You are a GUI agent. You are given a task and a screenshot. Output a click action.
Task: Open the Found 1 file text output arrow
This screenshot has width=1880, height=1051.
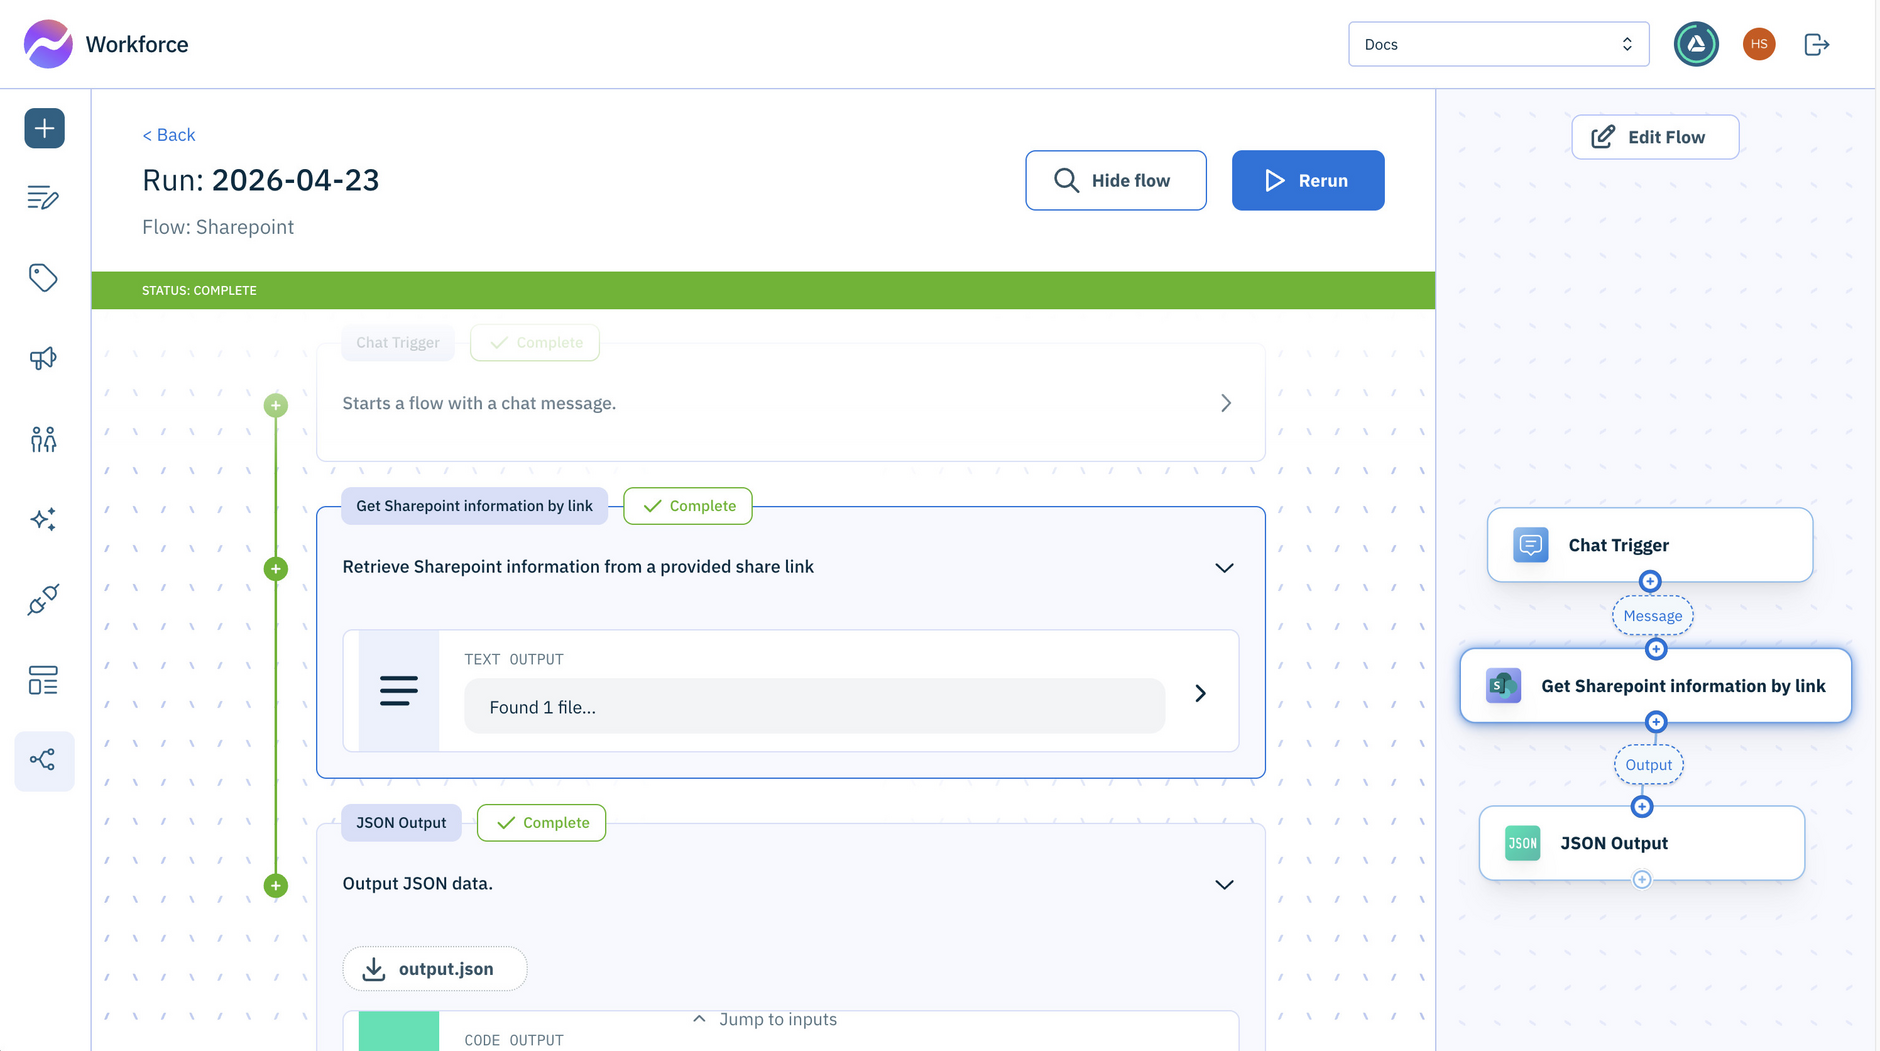tap(1200, 693)
